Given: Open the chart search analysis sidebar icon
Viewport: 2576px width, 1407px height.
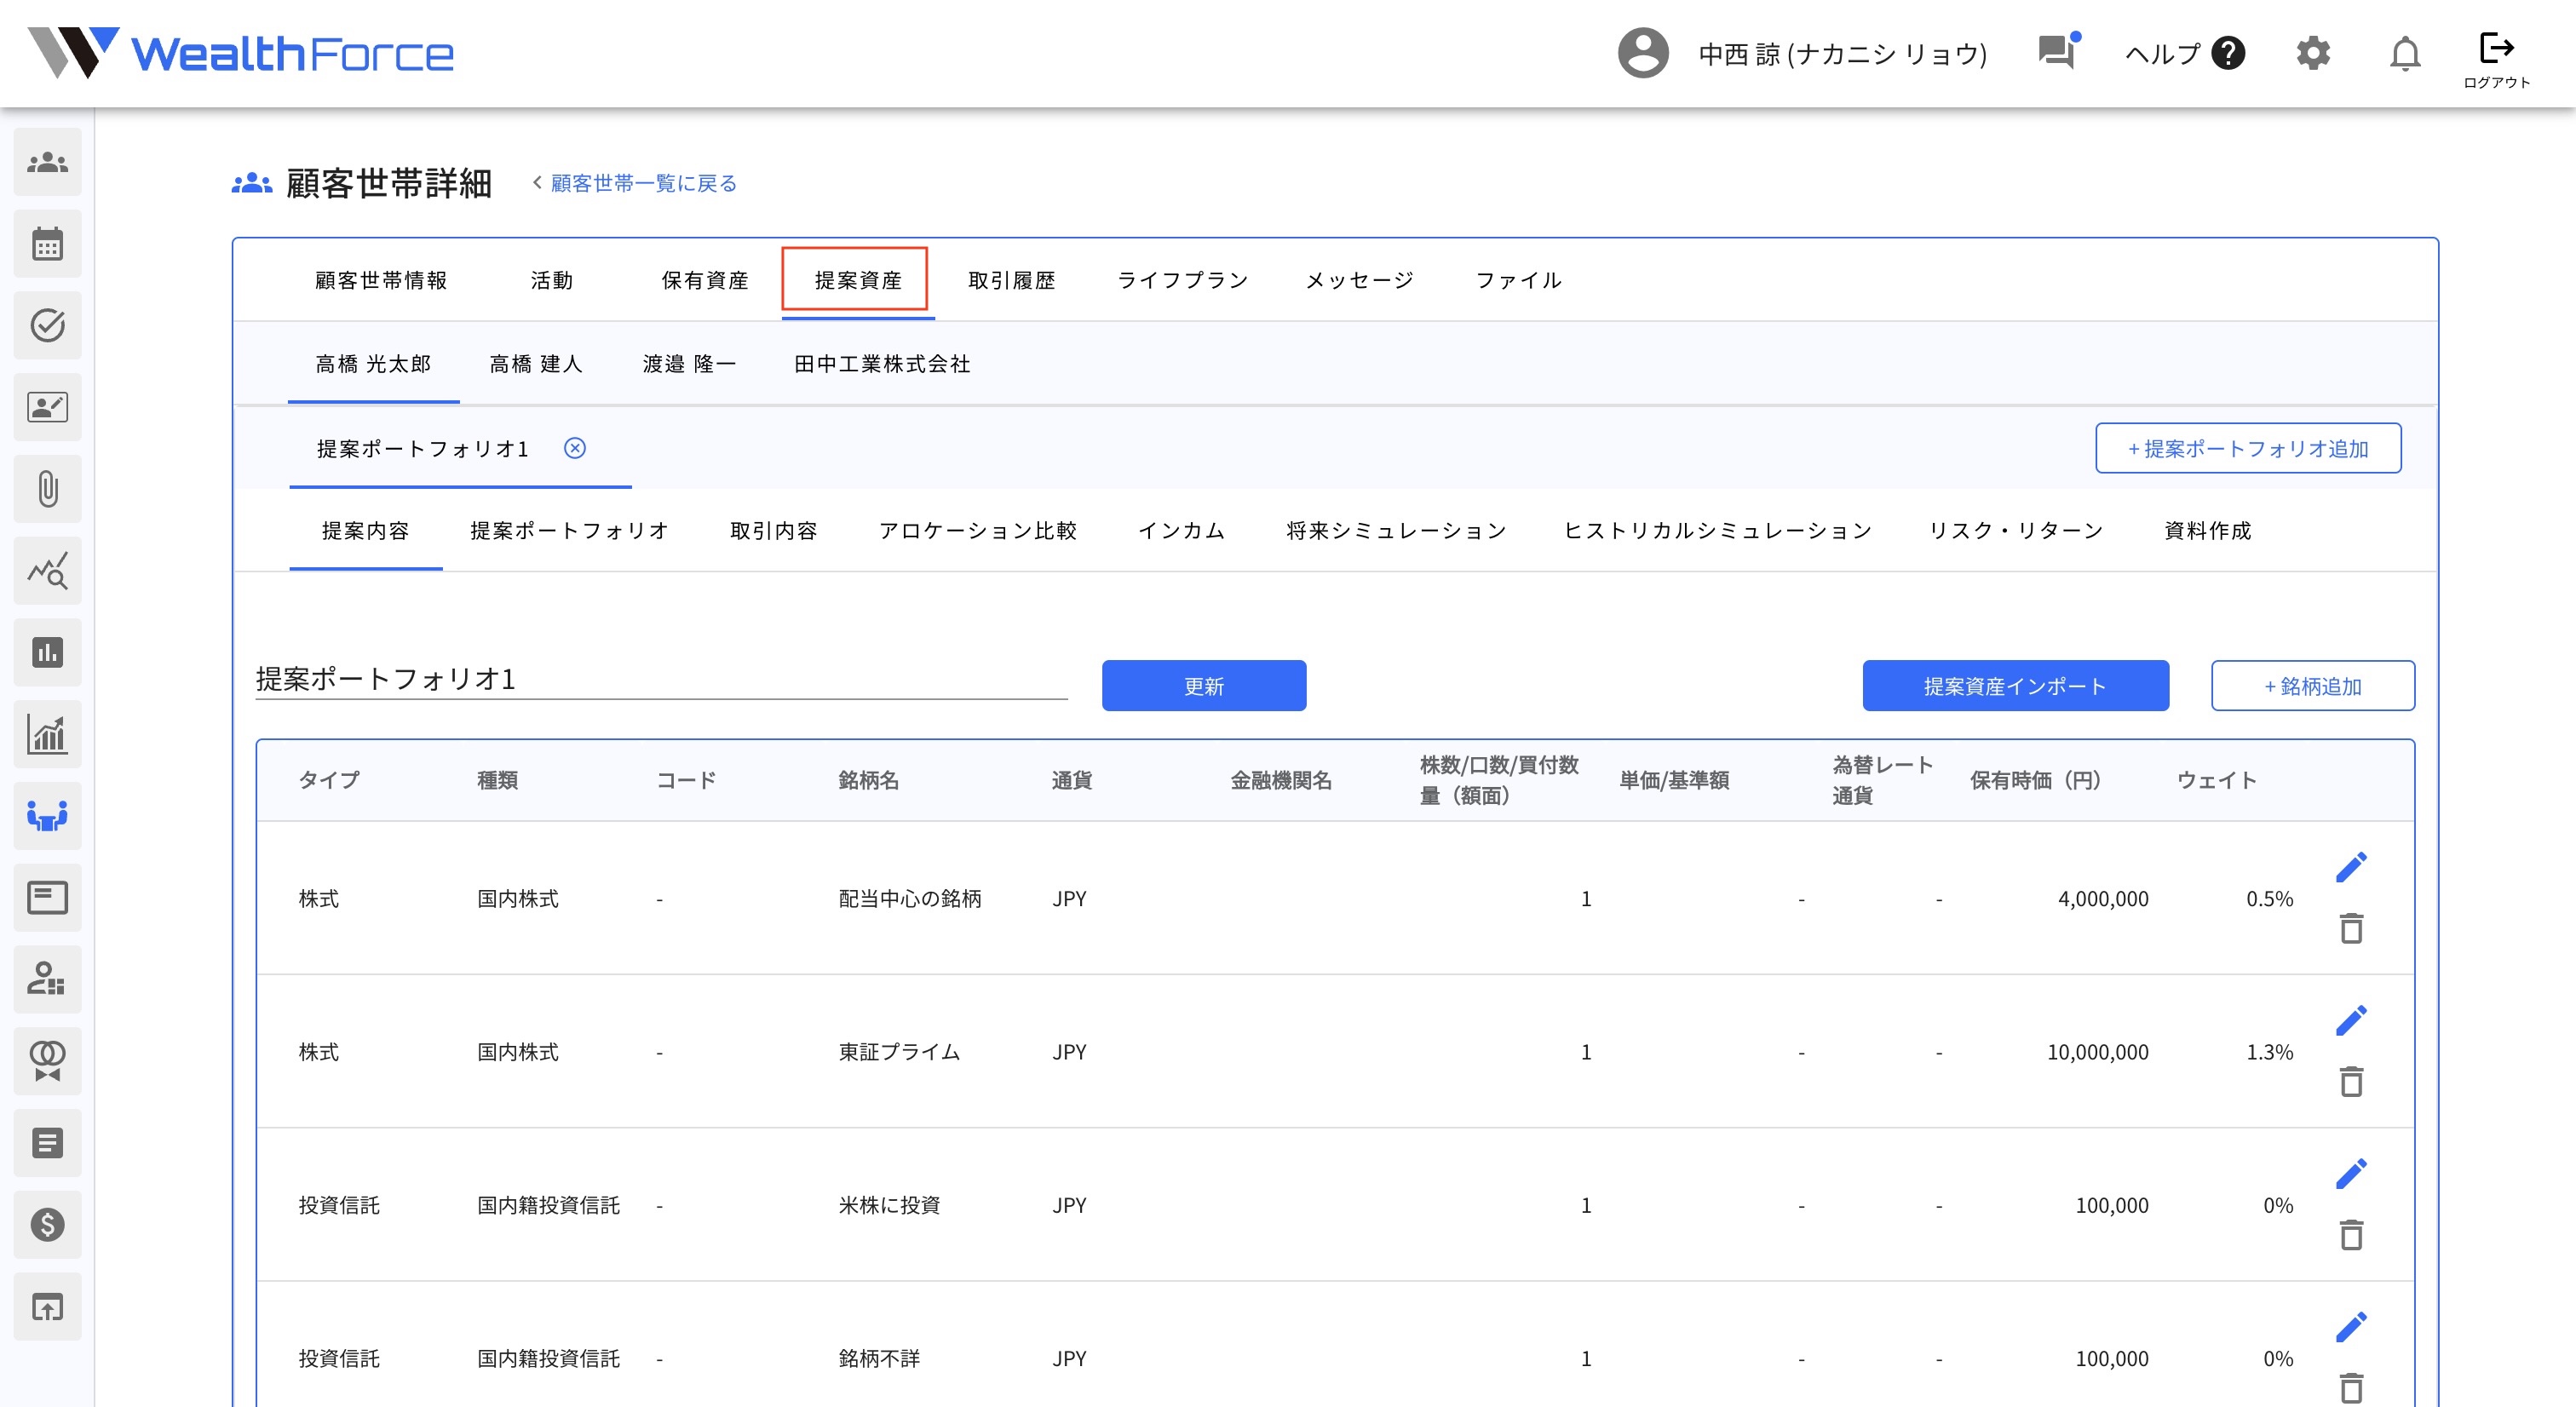Looking at the screenshot, I should tap(47, 571).
